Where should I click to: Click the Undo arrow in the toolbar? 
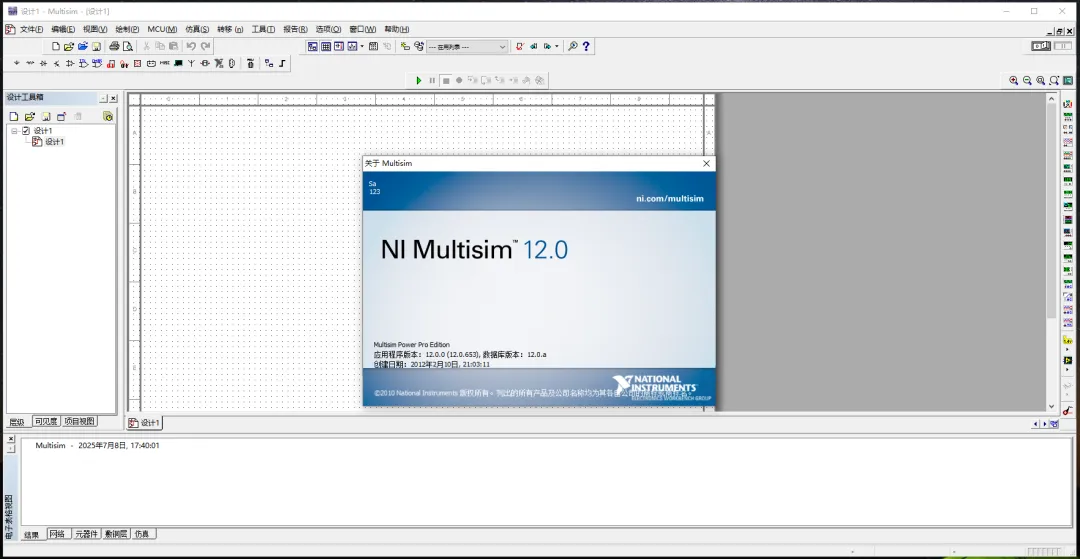tap(191, 46)
